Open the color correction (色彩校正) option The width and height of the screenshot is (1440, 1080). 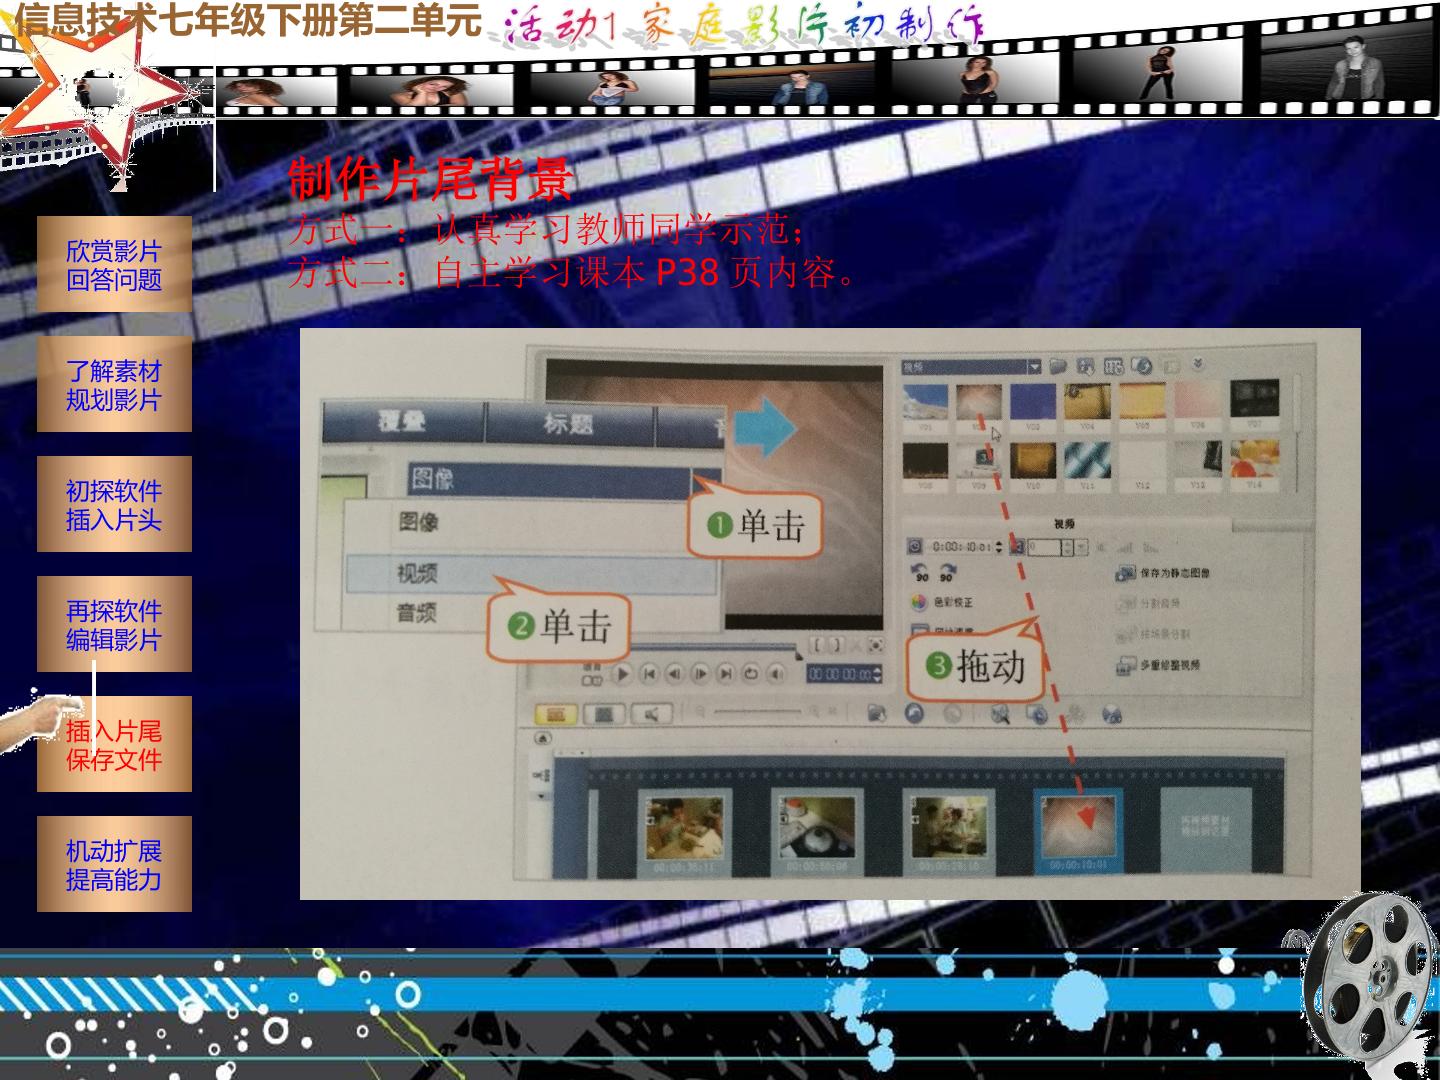[942, 602]
